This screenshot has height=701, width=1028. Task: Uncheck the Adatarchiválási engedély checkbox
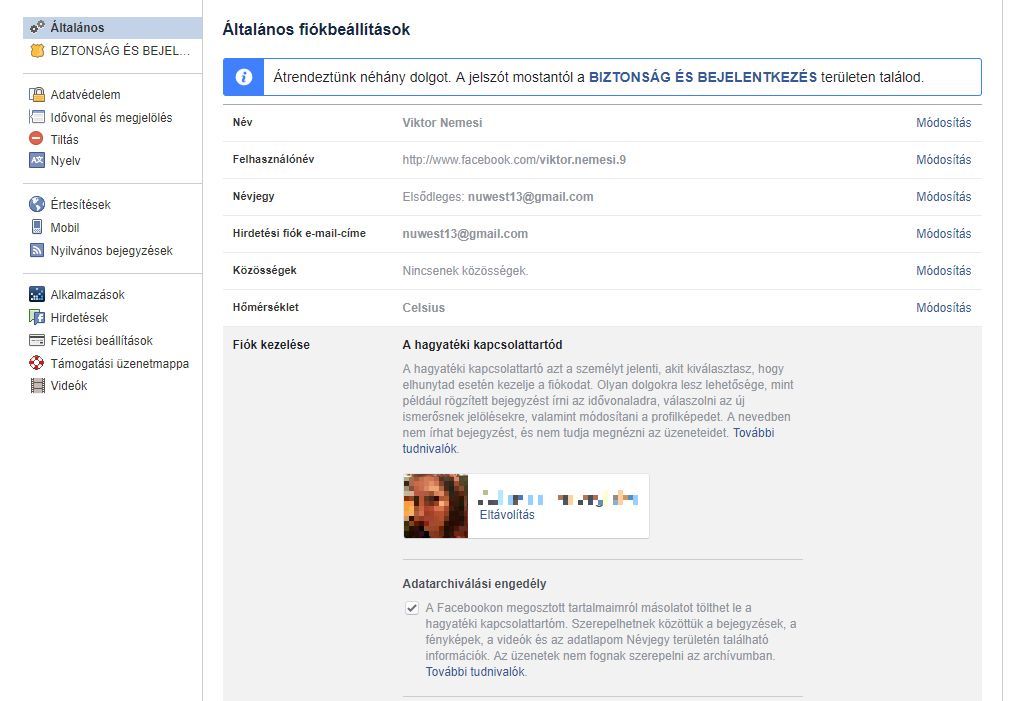411,608
